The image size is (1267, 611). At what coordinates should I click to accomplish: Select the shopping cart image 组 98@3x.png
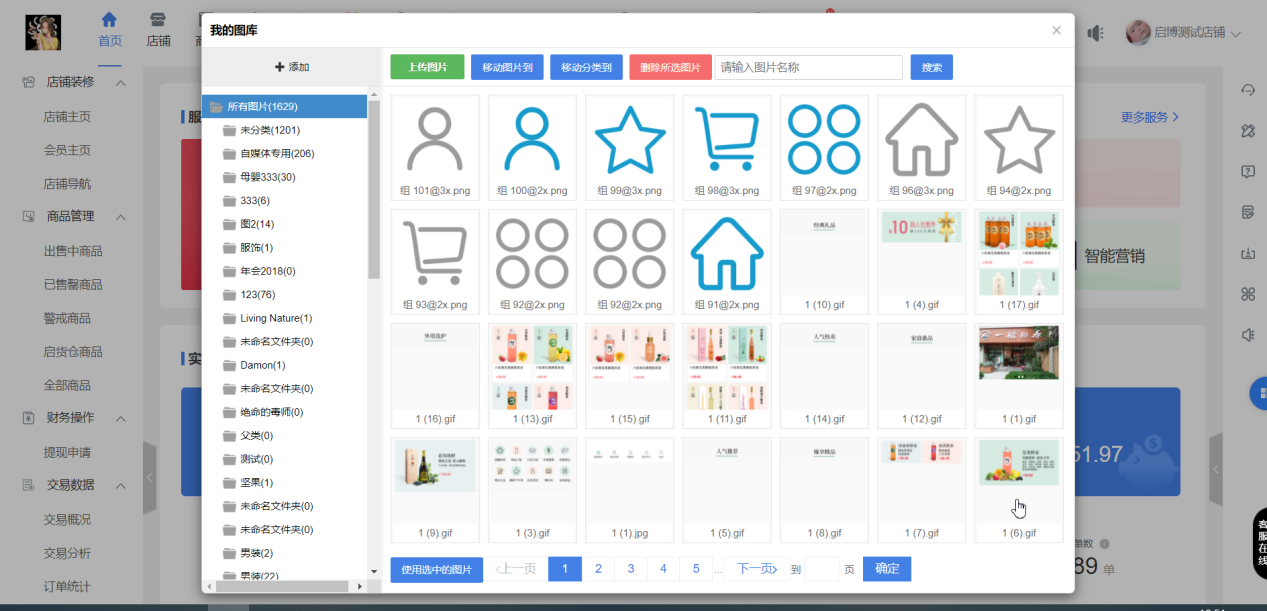click(x=726, y=140)
